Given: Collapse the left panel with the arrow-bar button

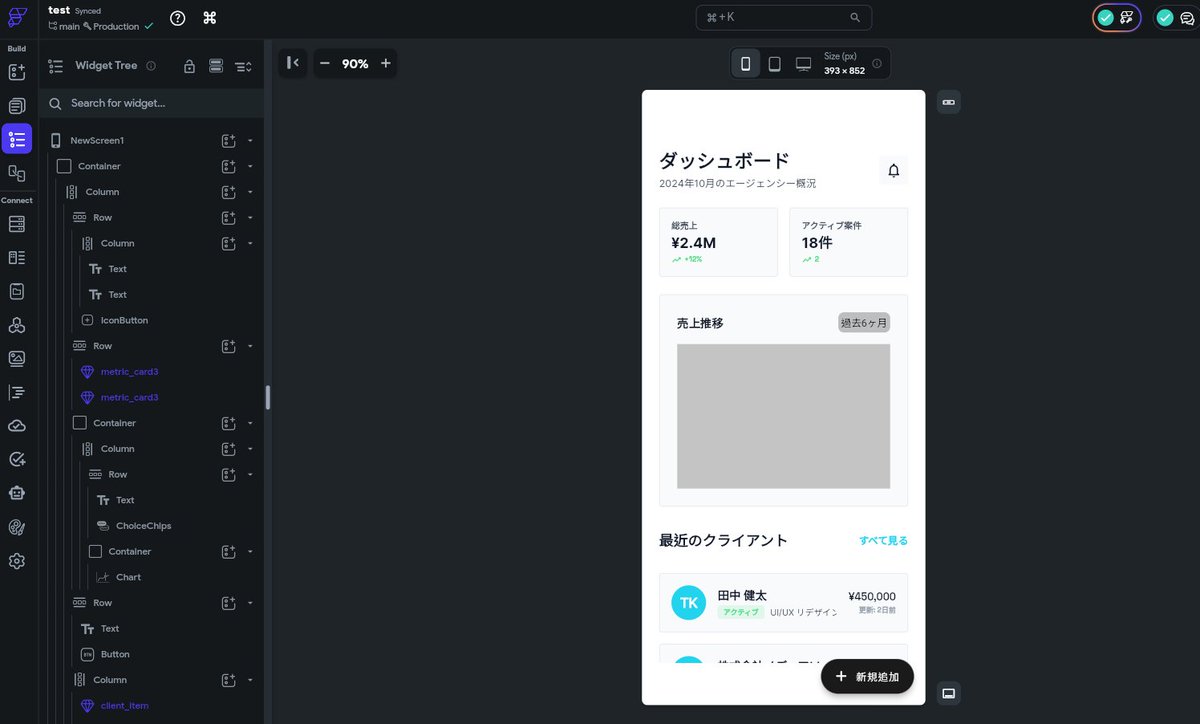Looking at the screenshot, I should [292, 64].
